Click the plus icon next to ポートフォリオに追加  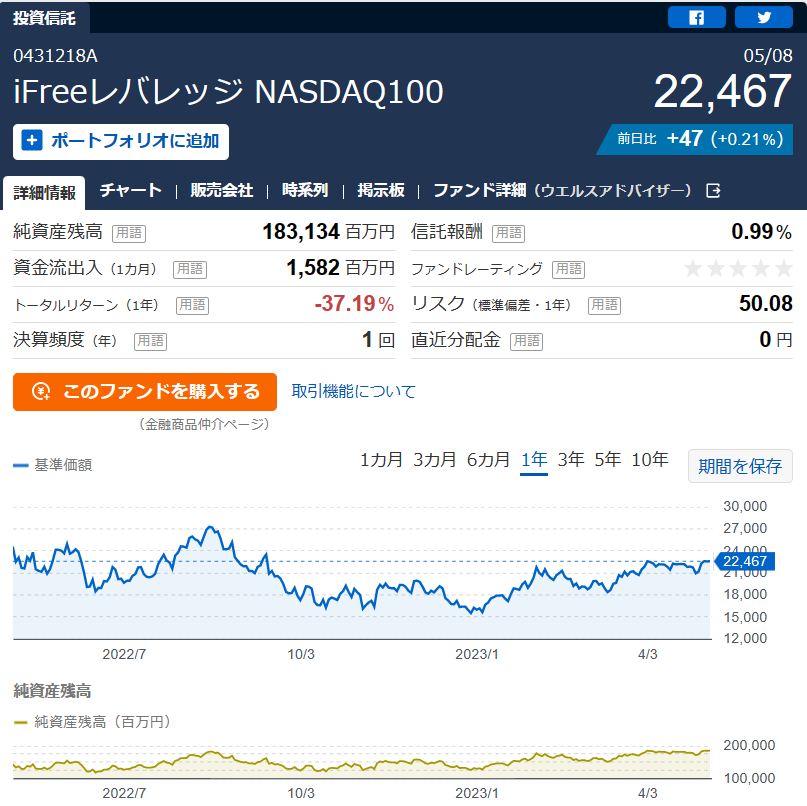pyautogui.click(x=32, y=140)
